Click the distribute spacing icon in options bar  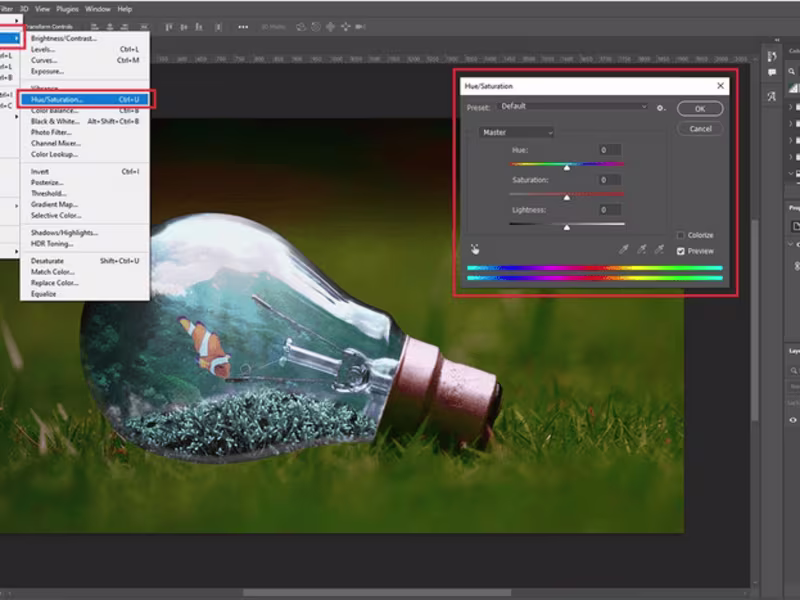pos(218,27)
